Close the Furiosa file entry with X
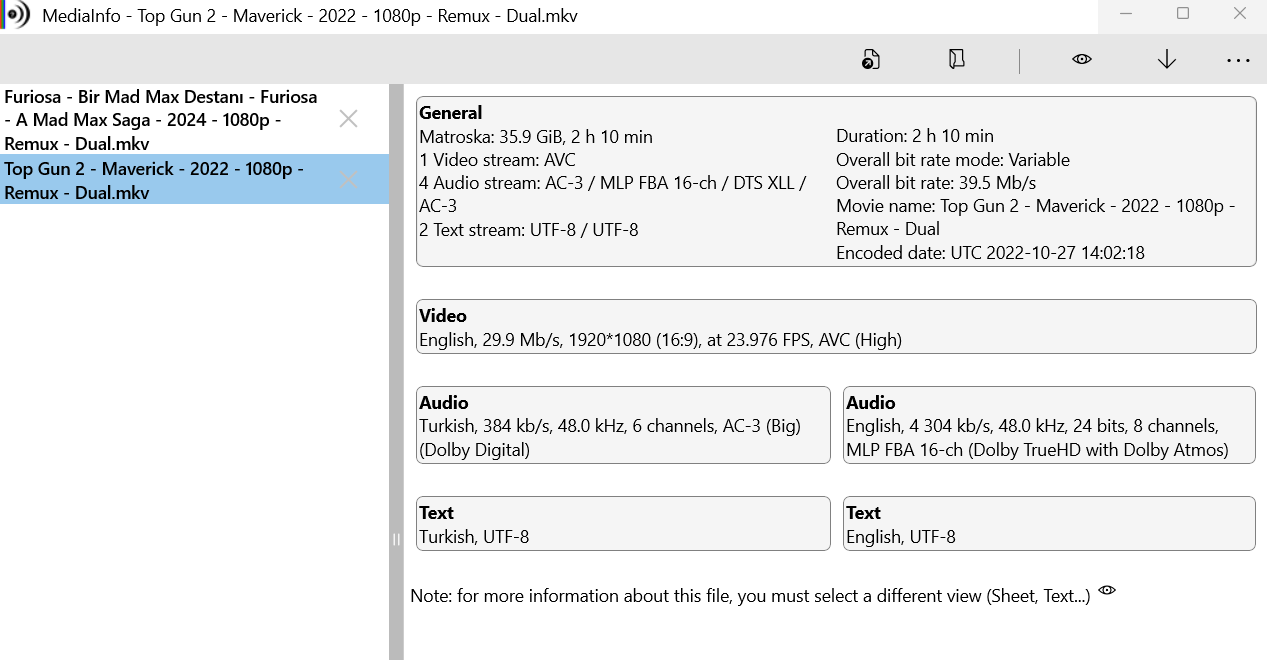The height and width of the screenshot is (660, 1267). coord(348,119)
